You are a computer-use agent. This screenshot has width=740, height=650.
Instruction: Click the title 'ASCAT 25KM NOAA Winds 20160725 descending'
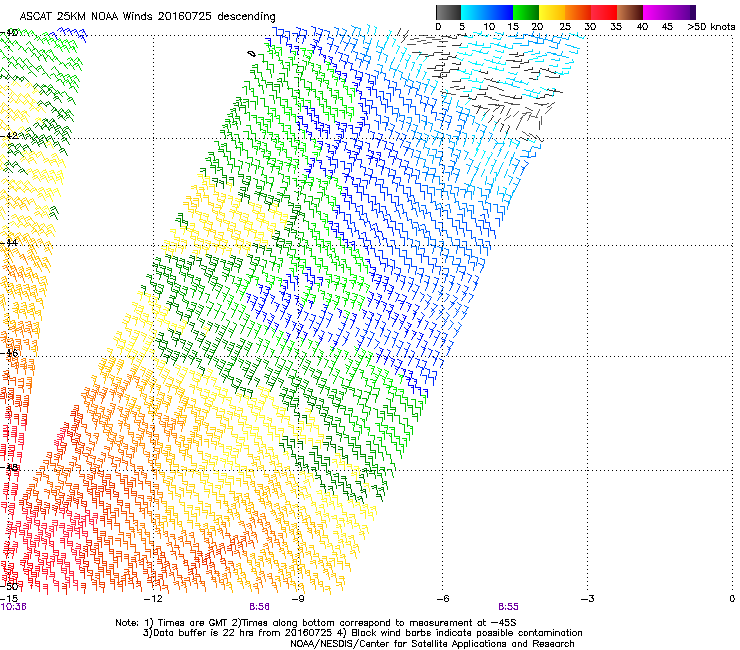coord(147,16)
